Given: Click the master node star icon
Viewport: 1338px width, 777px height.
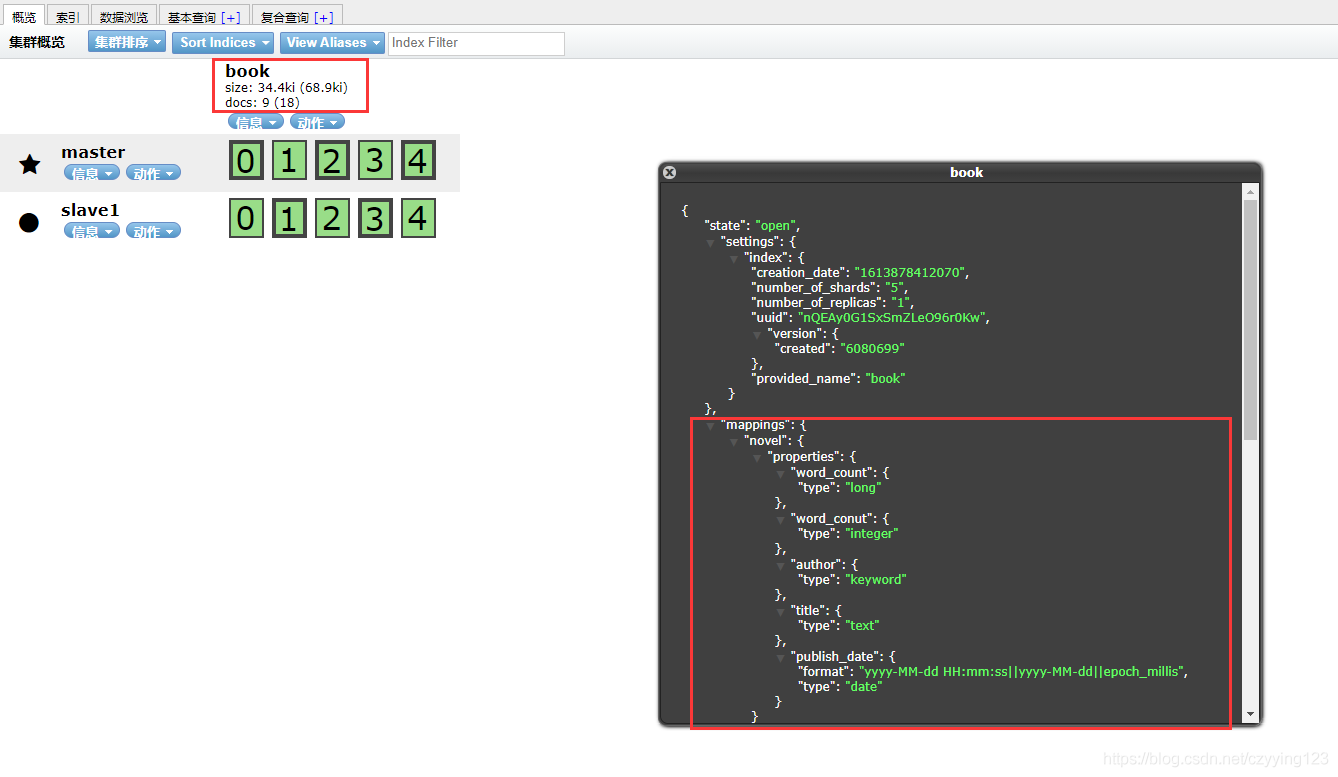Looking at the screenshot, I should [30, 164].
